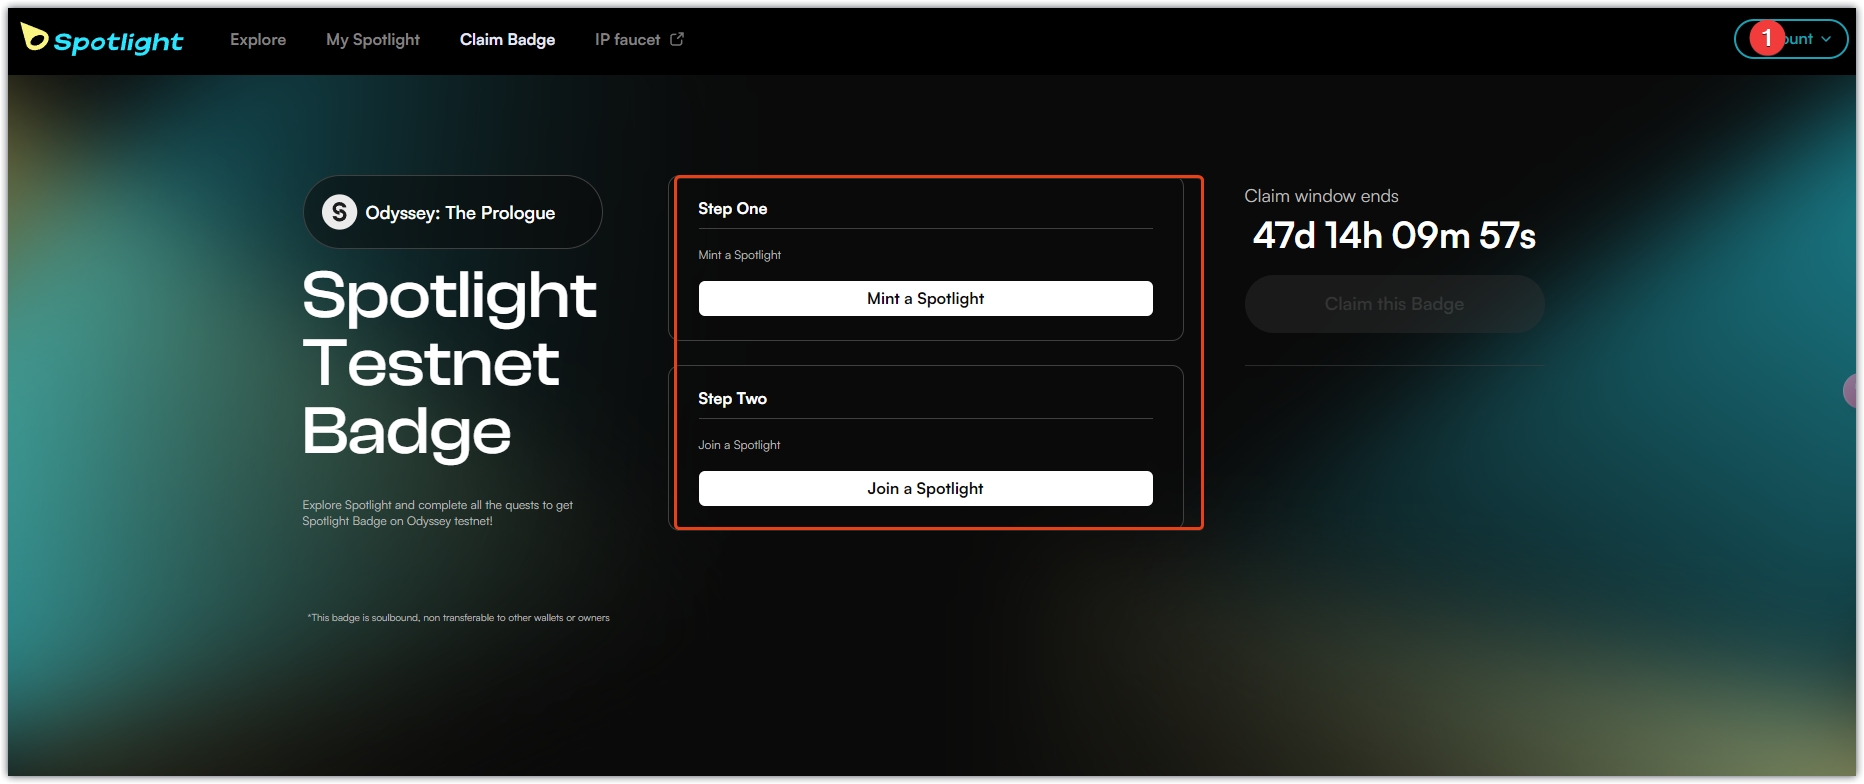Viewport: 1864px width, 784px height.
Task: Open the Explore page
Action: coord(258,40)
